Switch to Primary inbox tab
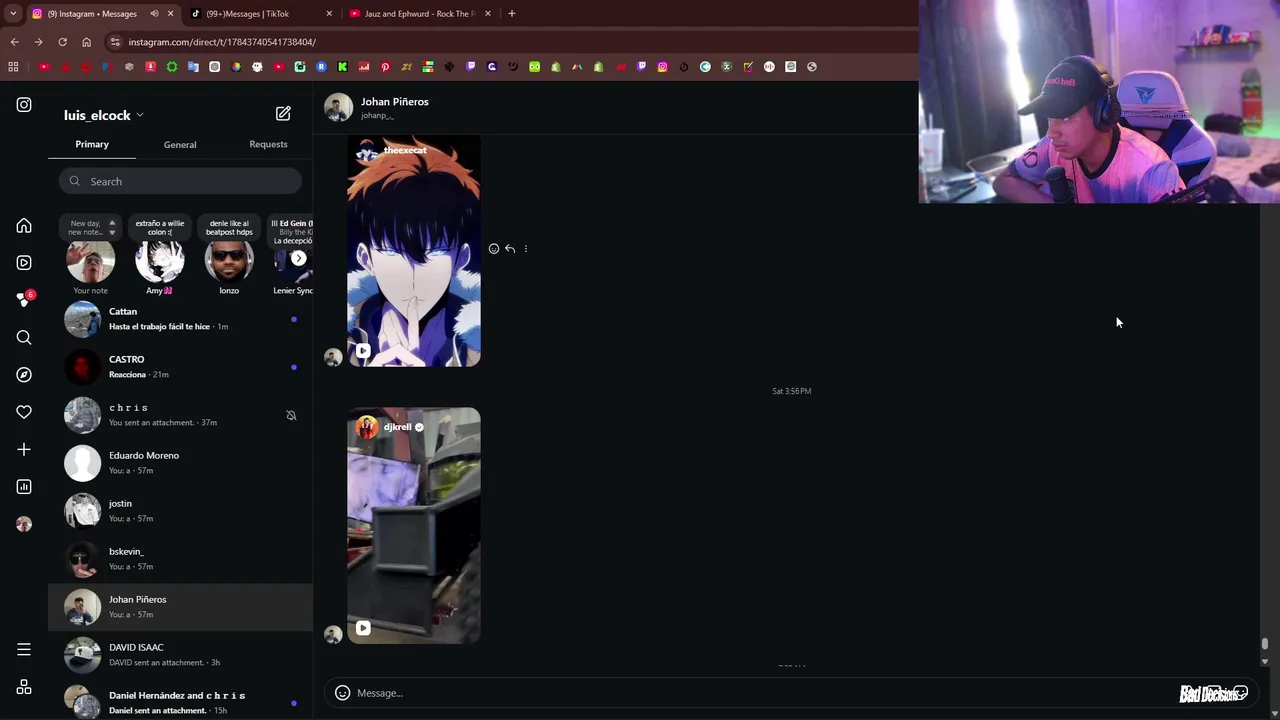Screen dimensions: 1280x720 (x=92, y=144)
